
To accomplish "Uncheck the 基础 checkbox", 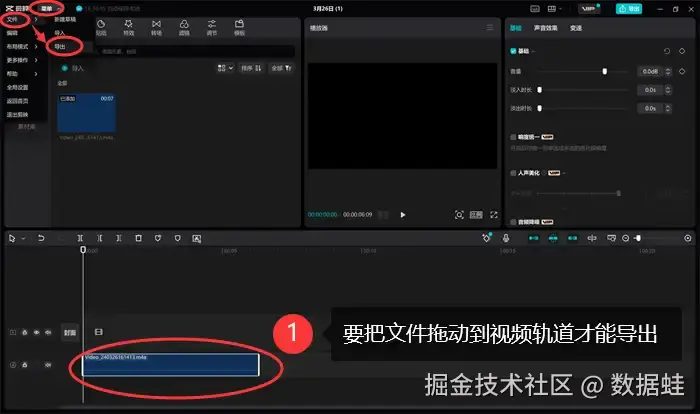I will point(513,51).
